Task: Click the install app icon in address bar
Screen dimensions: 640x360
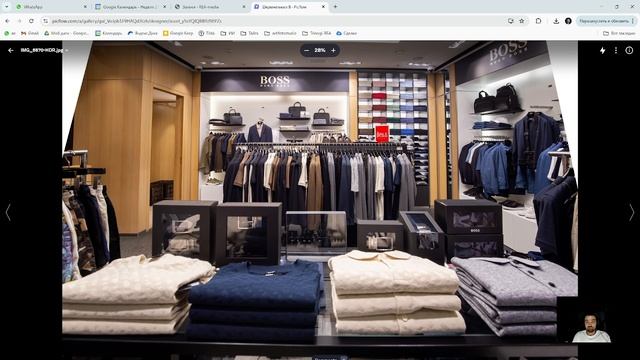Action: coord(511,21)
